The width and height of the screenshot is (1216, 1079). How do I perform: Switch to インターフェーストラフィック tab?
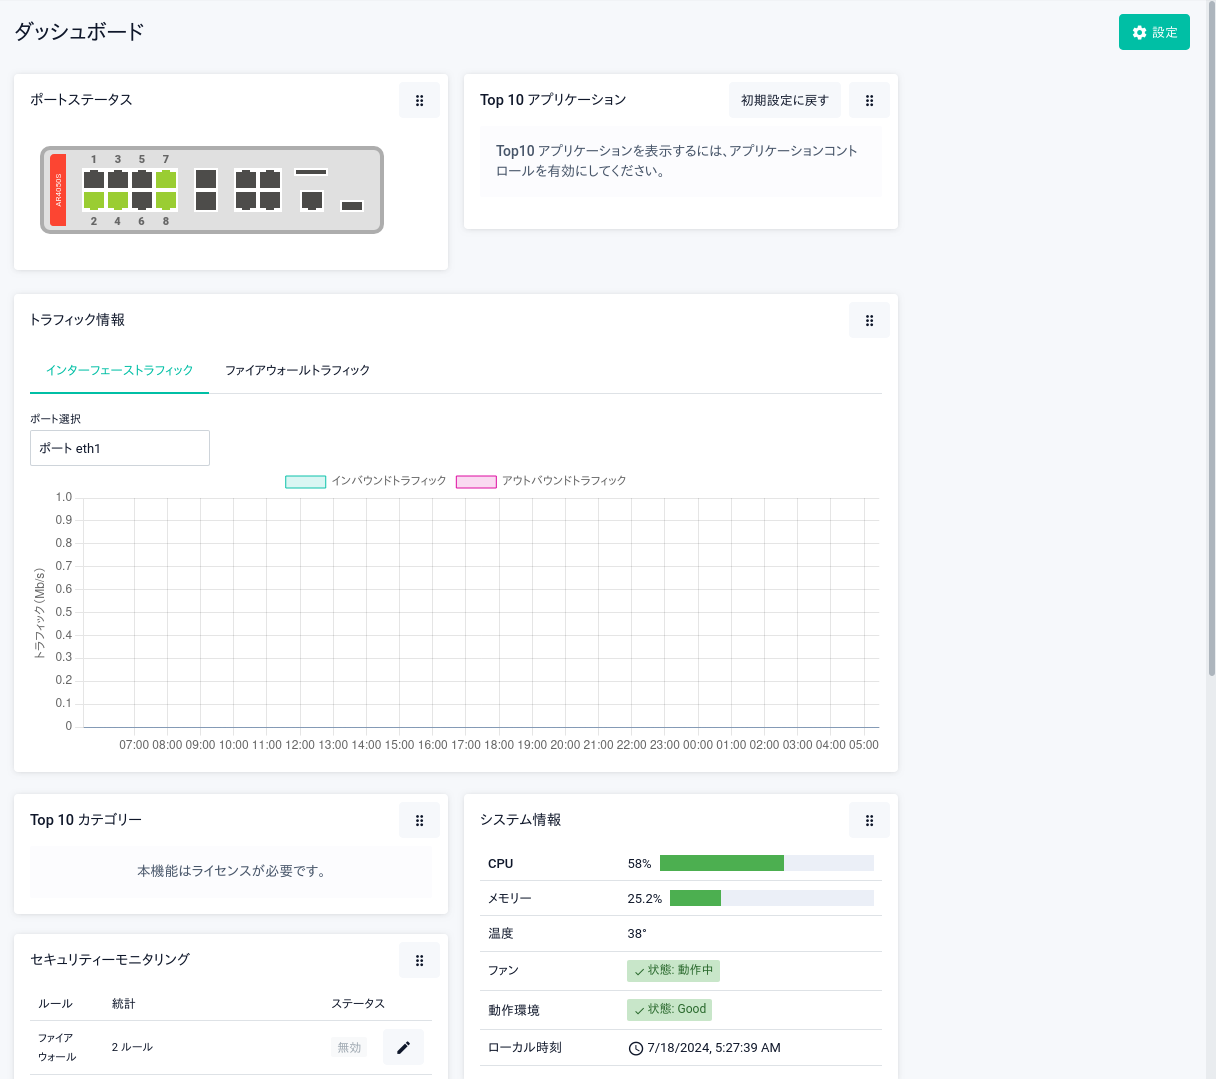pyautogui.click(x=119, y=370)
